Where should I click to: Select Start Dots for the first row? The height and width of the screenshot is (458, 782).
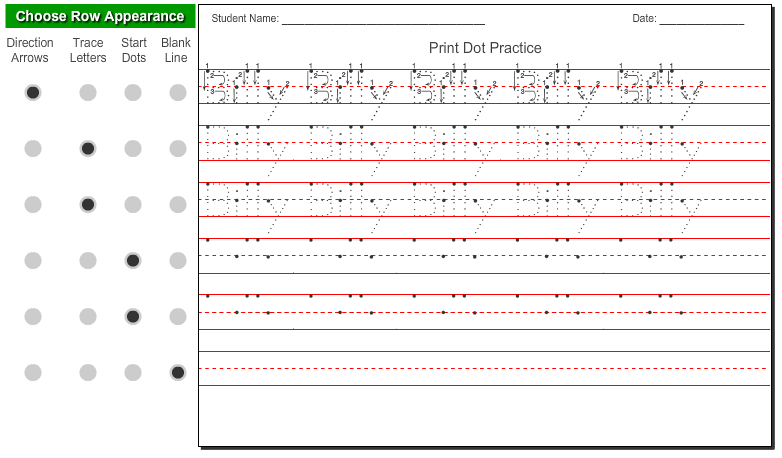[x=133, y=92]
